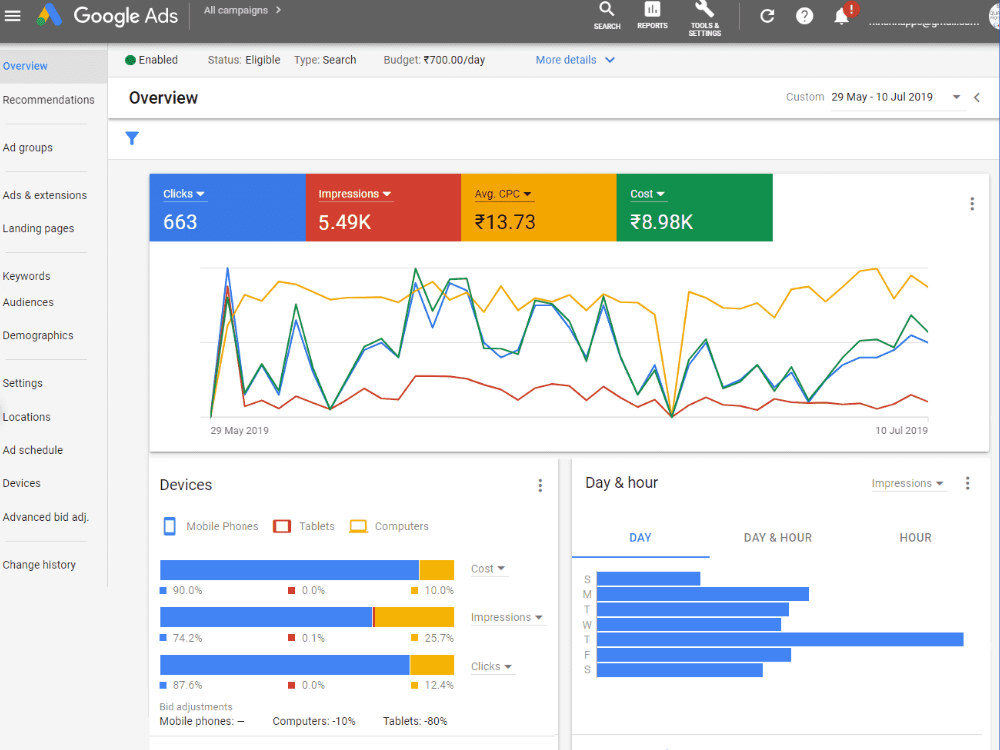Click the Tablets: -80% bid adjustment
The image size is (1000, 750).
coord(415,721)
